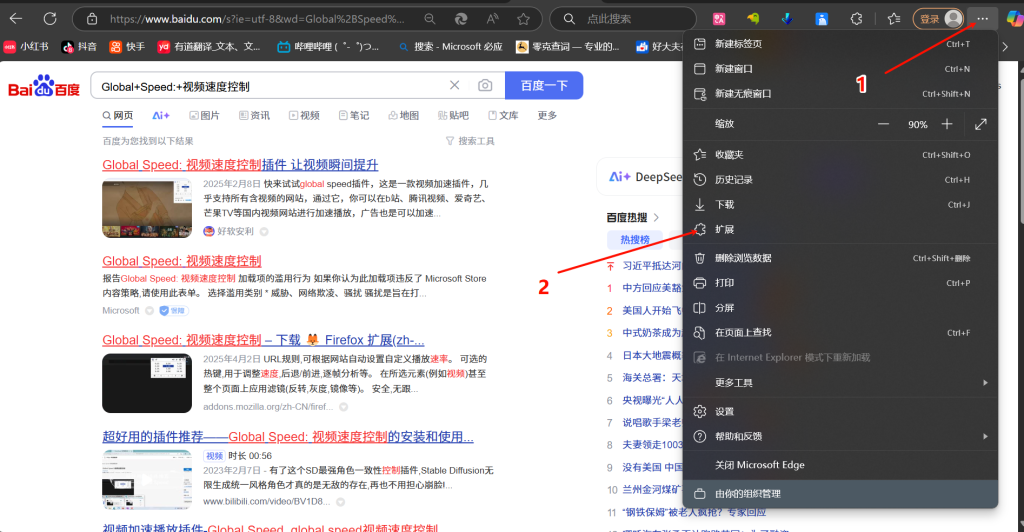Screen dimensions: 1024x532
Task: Go back using the browser back arrow
Action: (x=16, y=19)
